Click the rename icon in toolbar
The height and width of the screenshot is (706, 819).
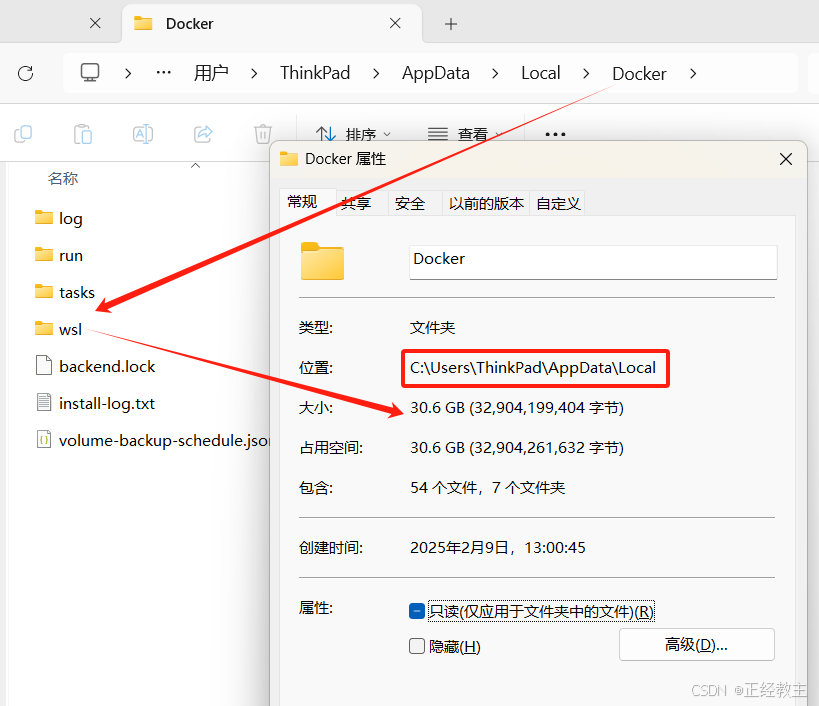[x=143, y=134]
